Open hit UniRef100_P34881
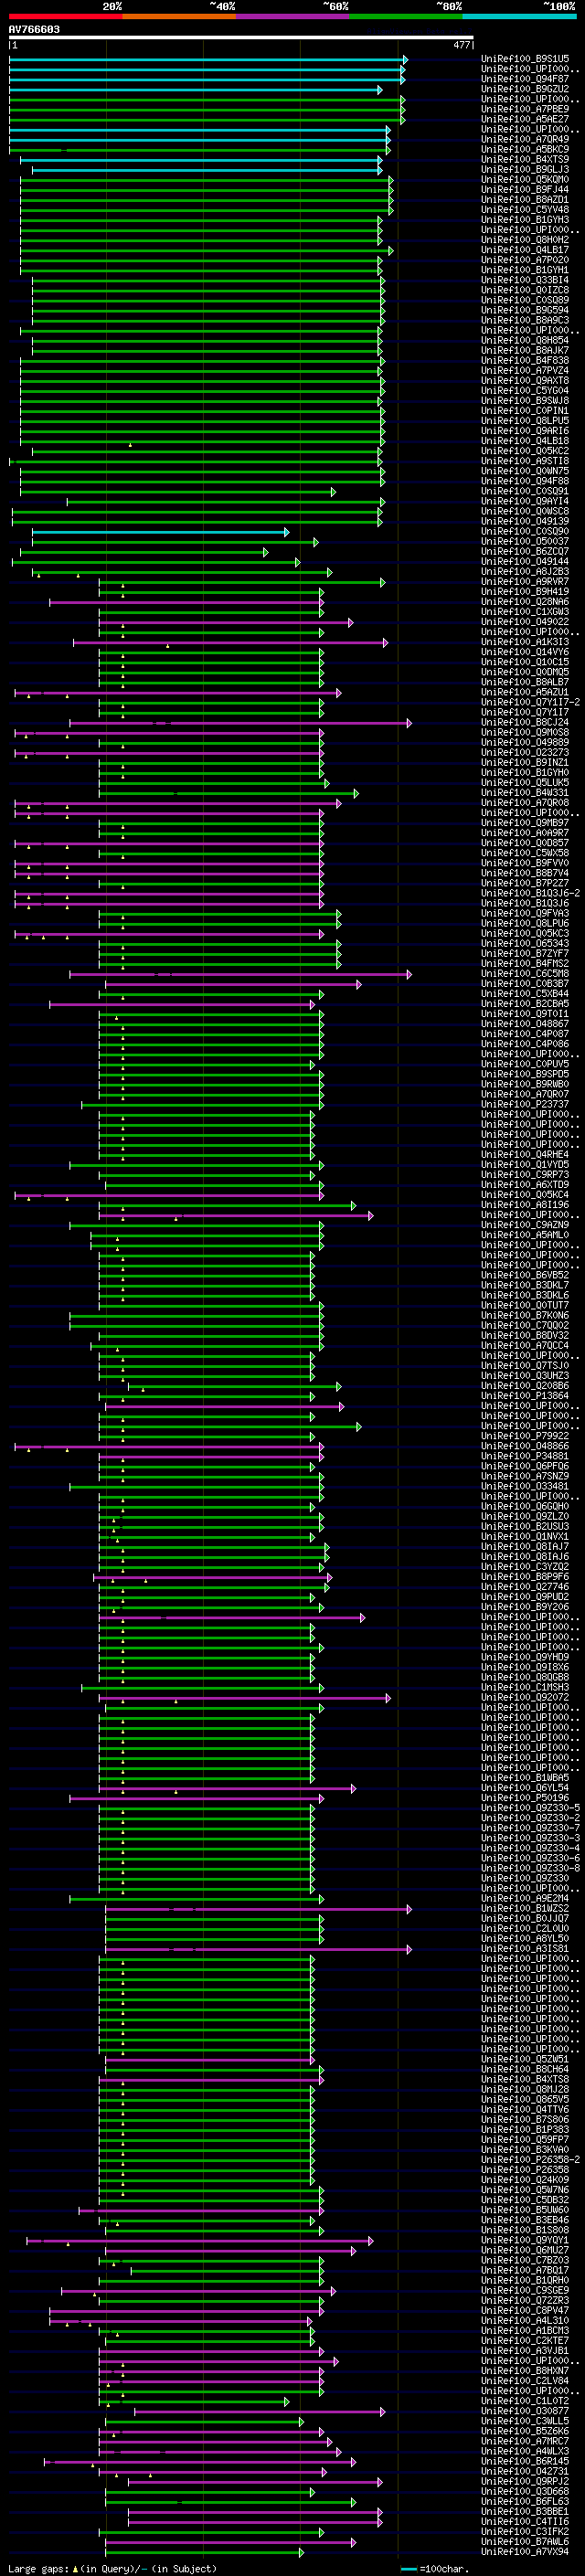Viewport: 585px width, 2576px height. (x=524, y=1457)
